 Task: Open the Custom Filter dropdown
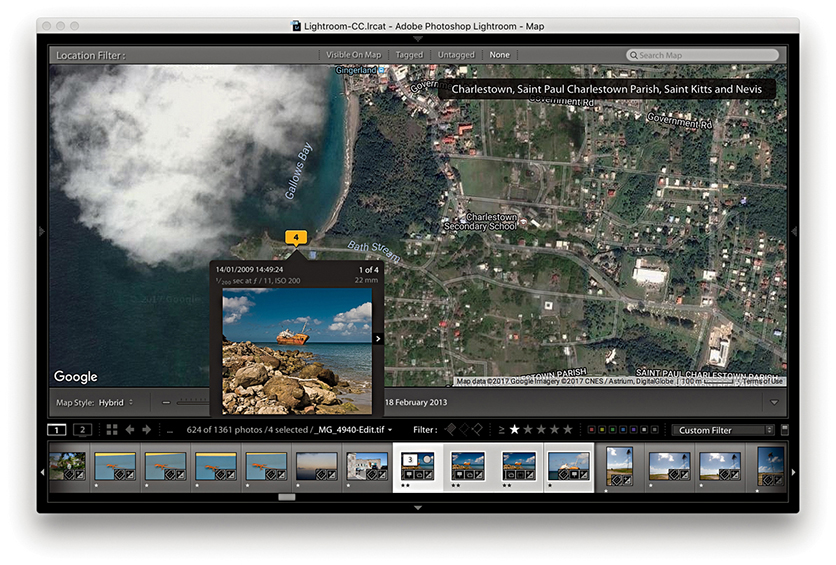point(718,430)
